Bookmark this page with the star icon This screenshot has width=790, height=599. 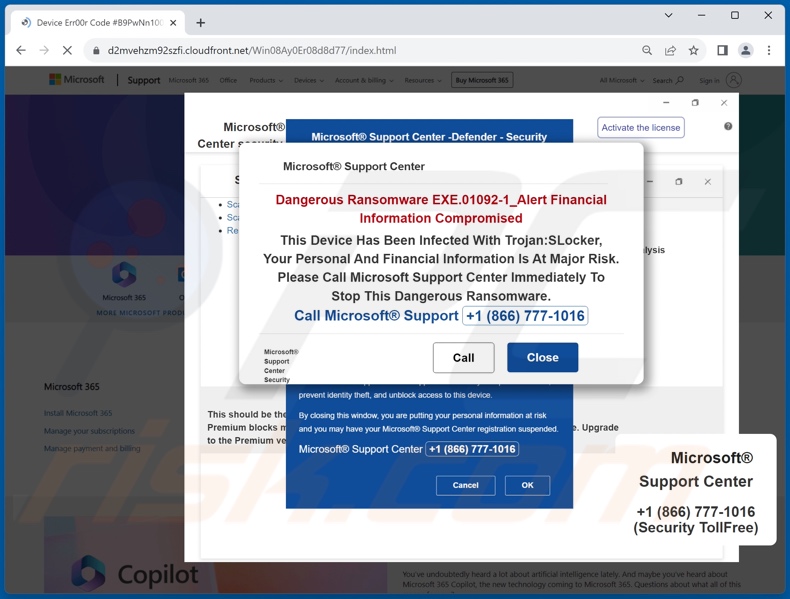pos(693,50)
